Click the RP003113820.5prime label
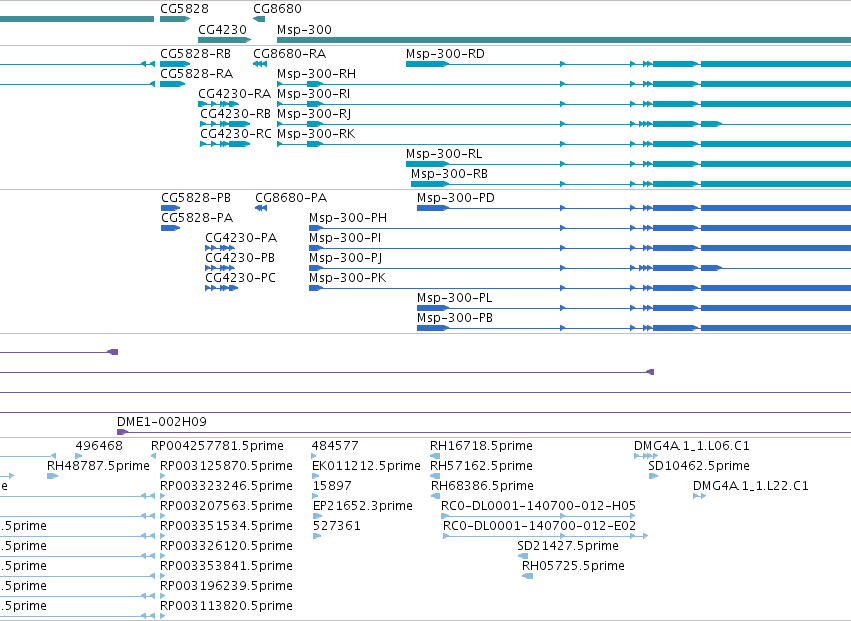This screenshot has width=851, height=621. 226,607
